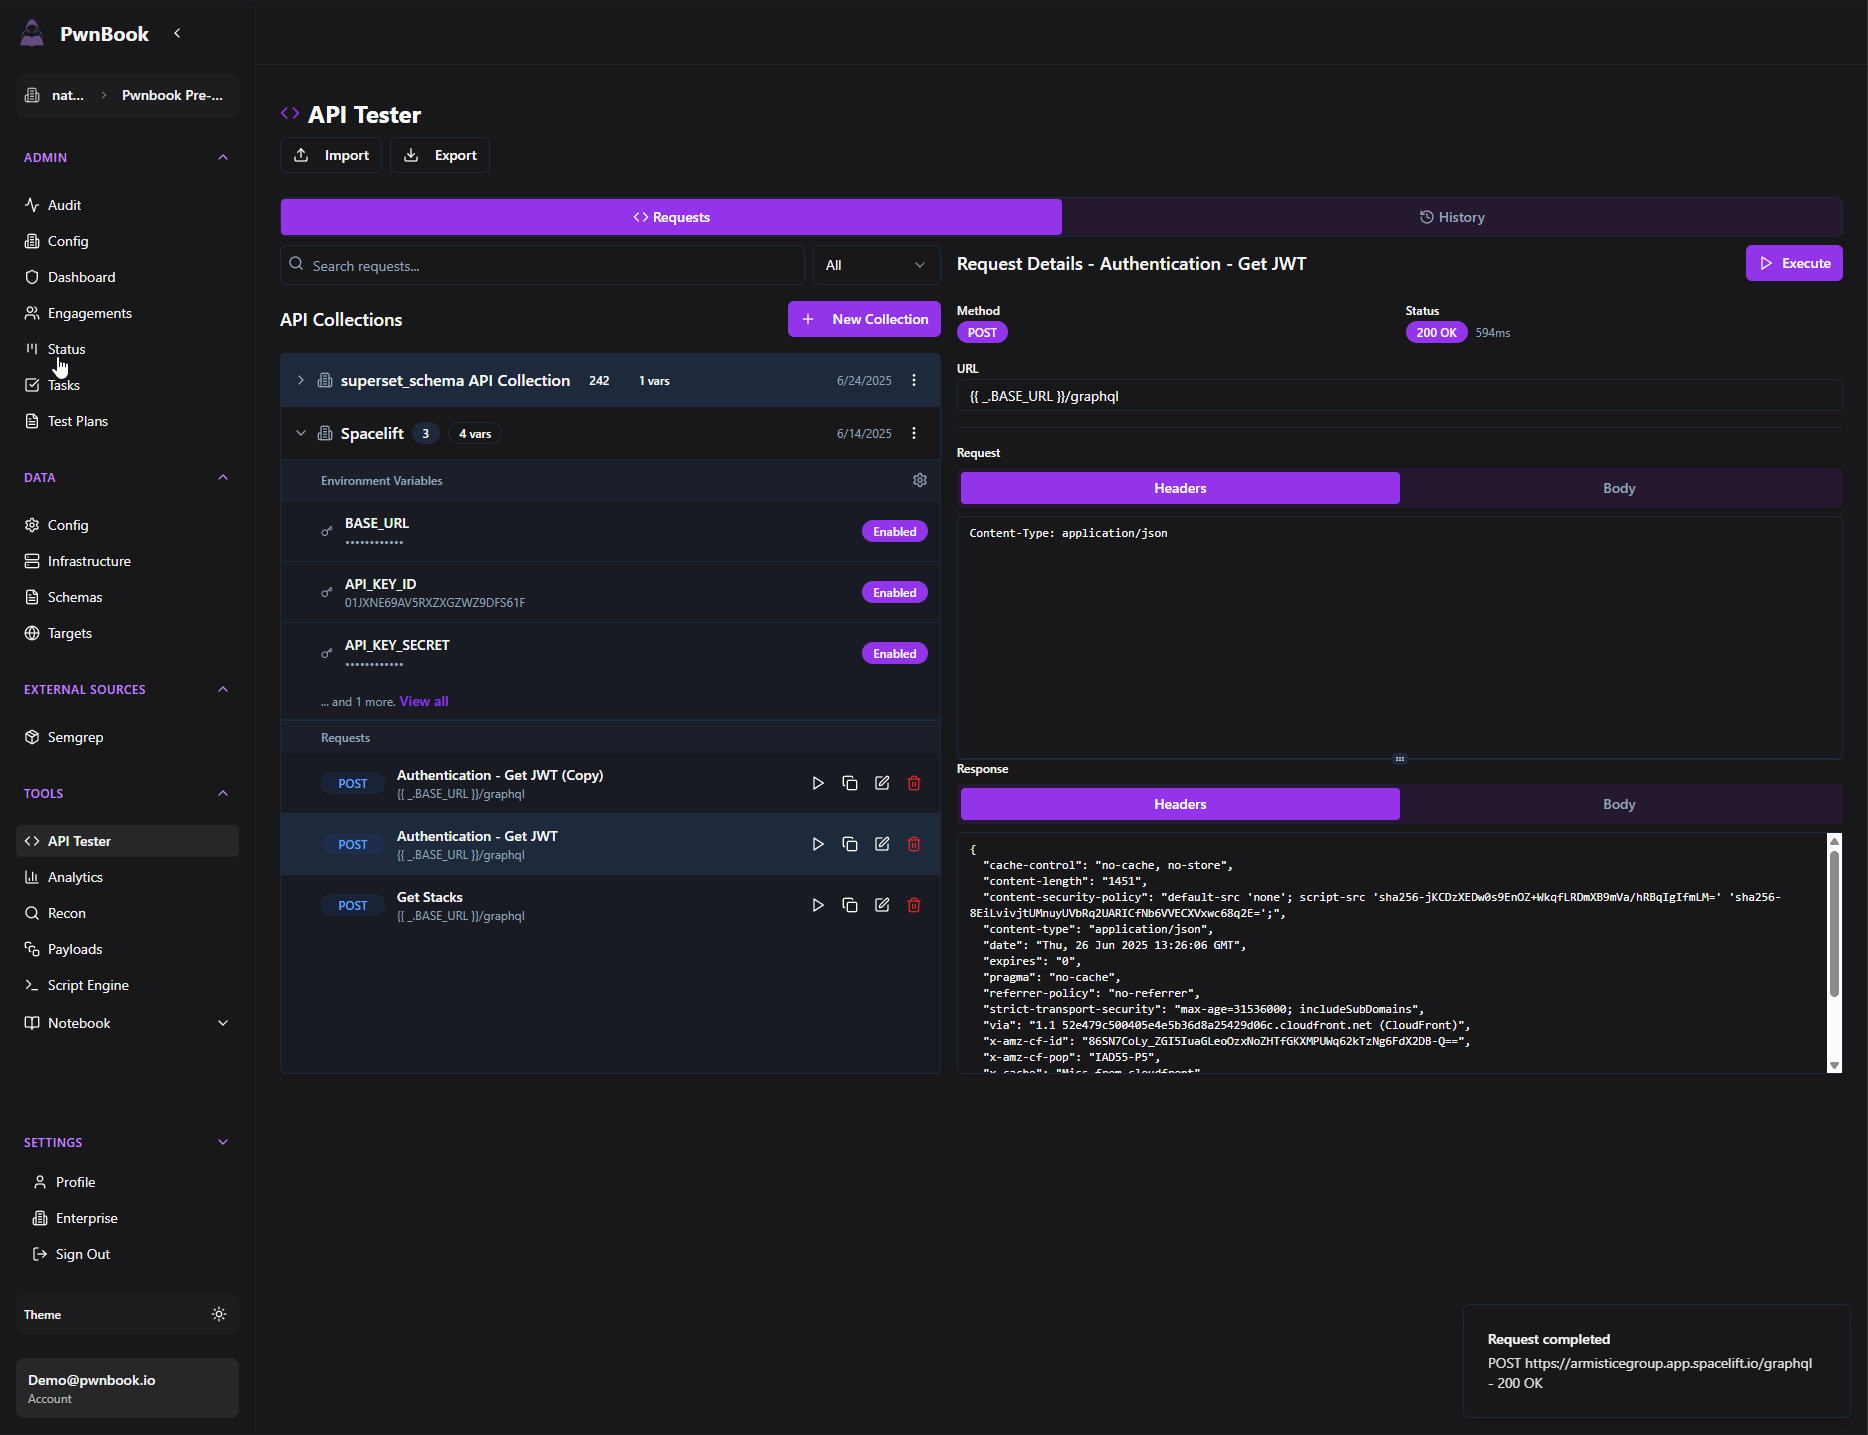The height and width of the screenshot is (1435, 1868).
Task: Collapse the ADMIN section
Action: click(223, 157)
